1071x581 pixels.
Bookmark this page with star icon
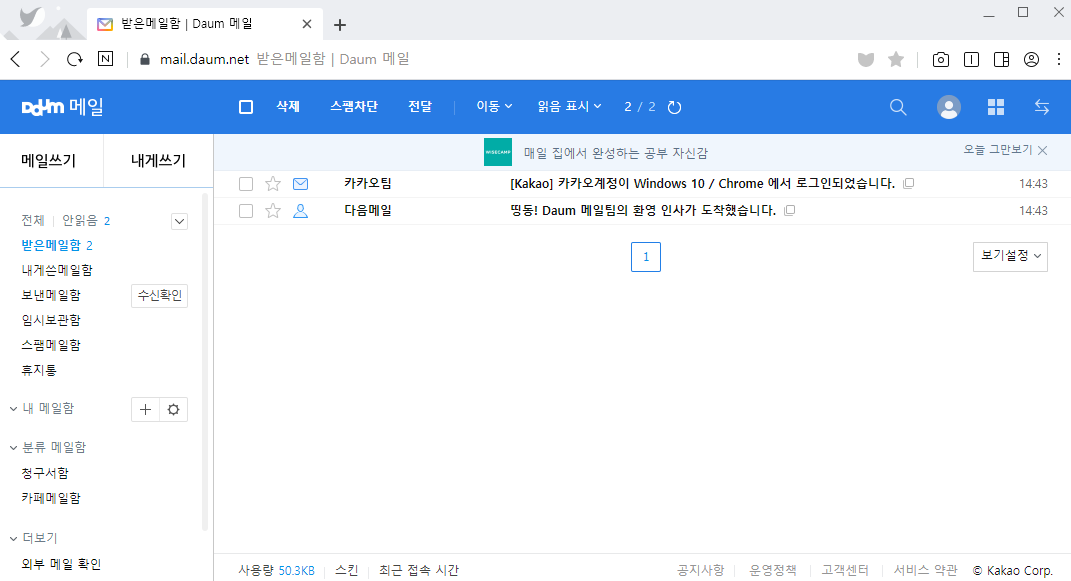click(896, 59)
